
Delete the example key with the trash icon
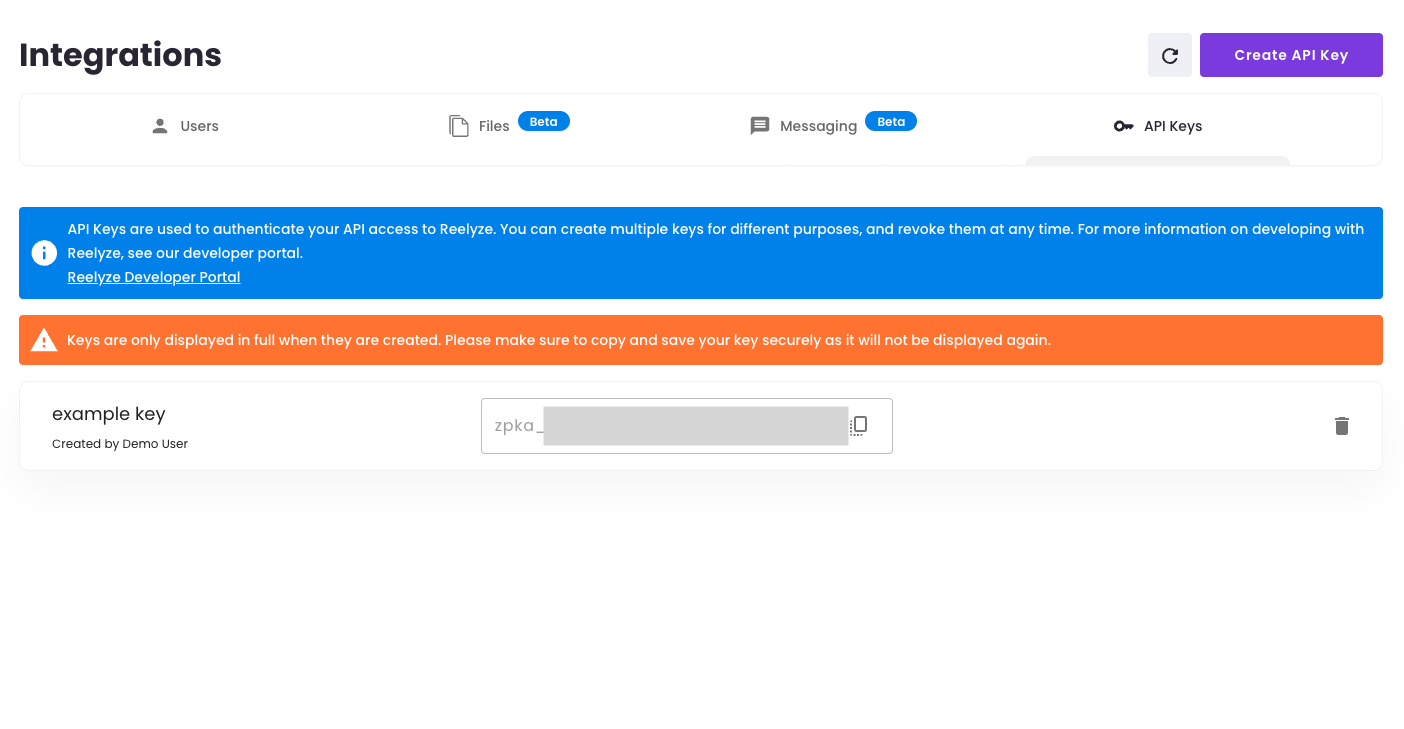tap(1342, 426)
